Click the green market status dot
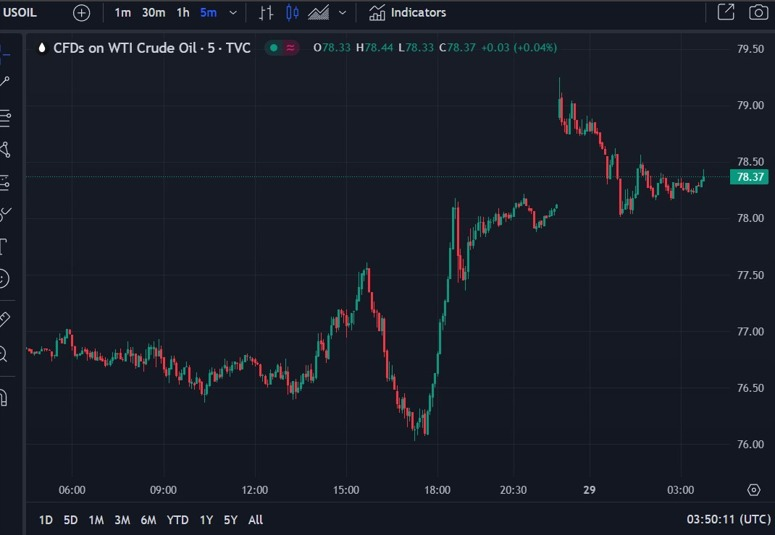This screenshot has height=535, width=775. click(x=274, y=48)
